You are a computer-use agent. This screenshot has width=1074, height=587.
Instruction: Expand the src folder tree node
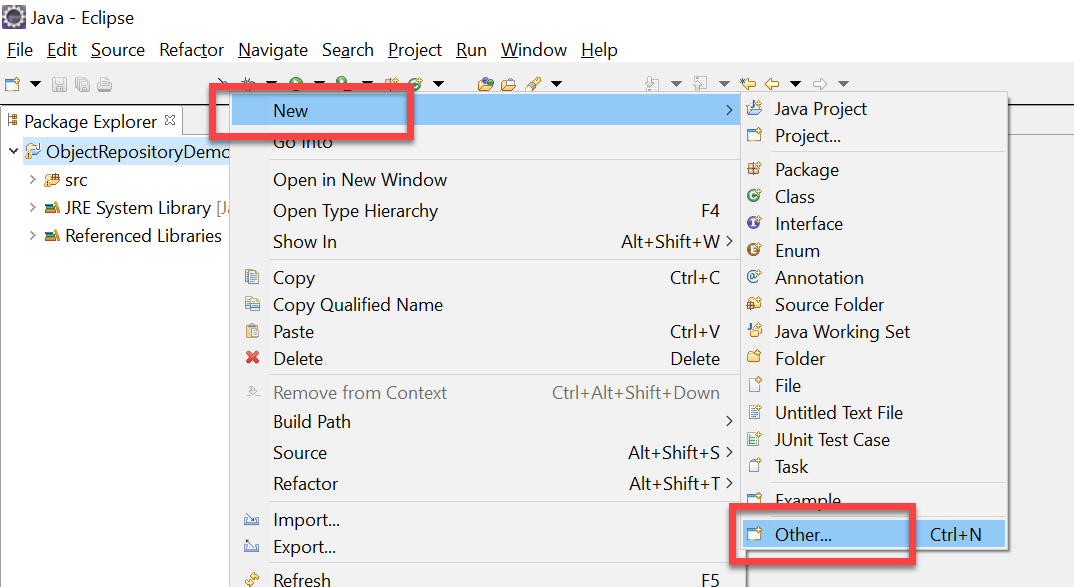[x=33, y=180]
